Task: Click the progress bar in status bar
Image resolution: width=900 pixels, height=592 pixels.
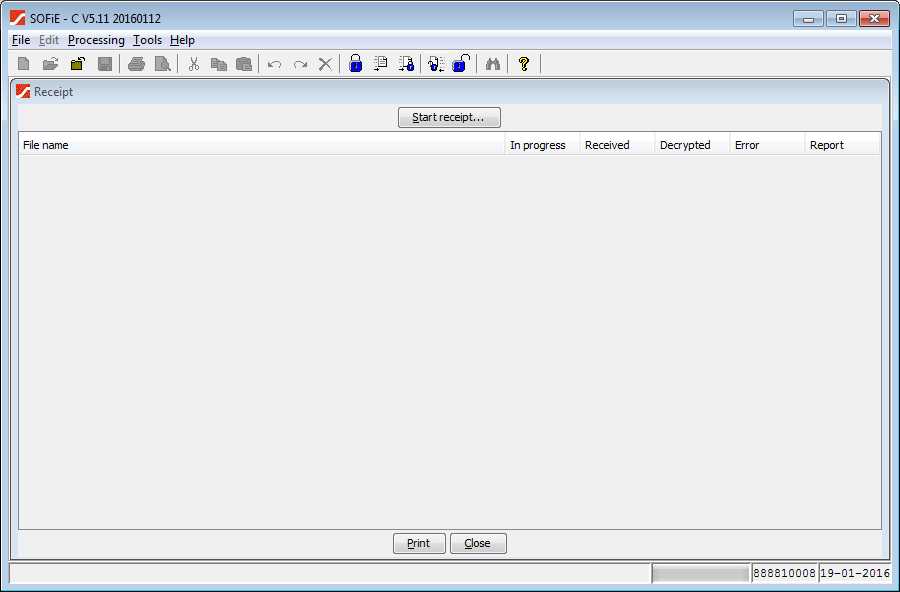Action: [x=700, y=574]
